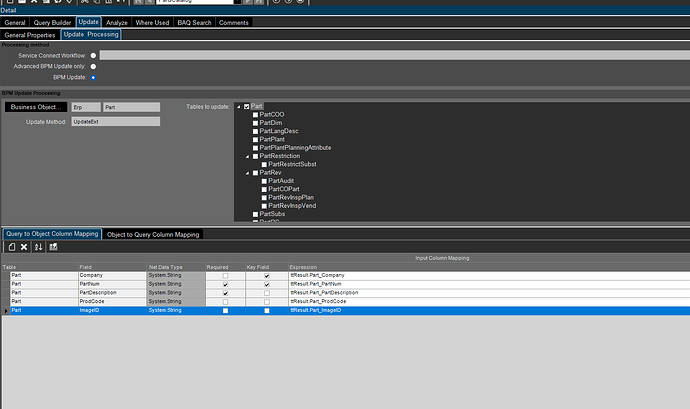The image size is (690, 409).
Task: Click the row selector arrow of ImageID row
Action: (6, 311)
